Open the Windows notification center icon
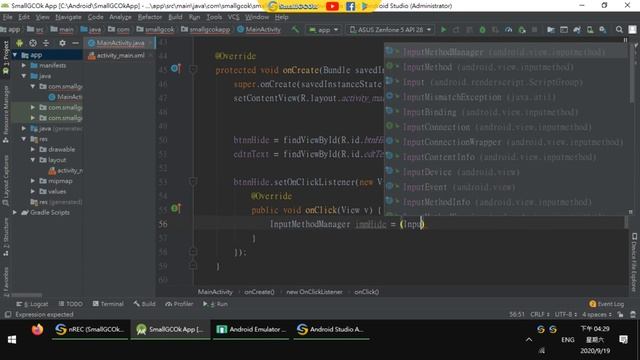The image size is (640, 360). (x=623, y=340)
